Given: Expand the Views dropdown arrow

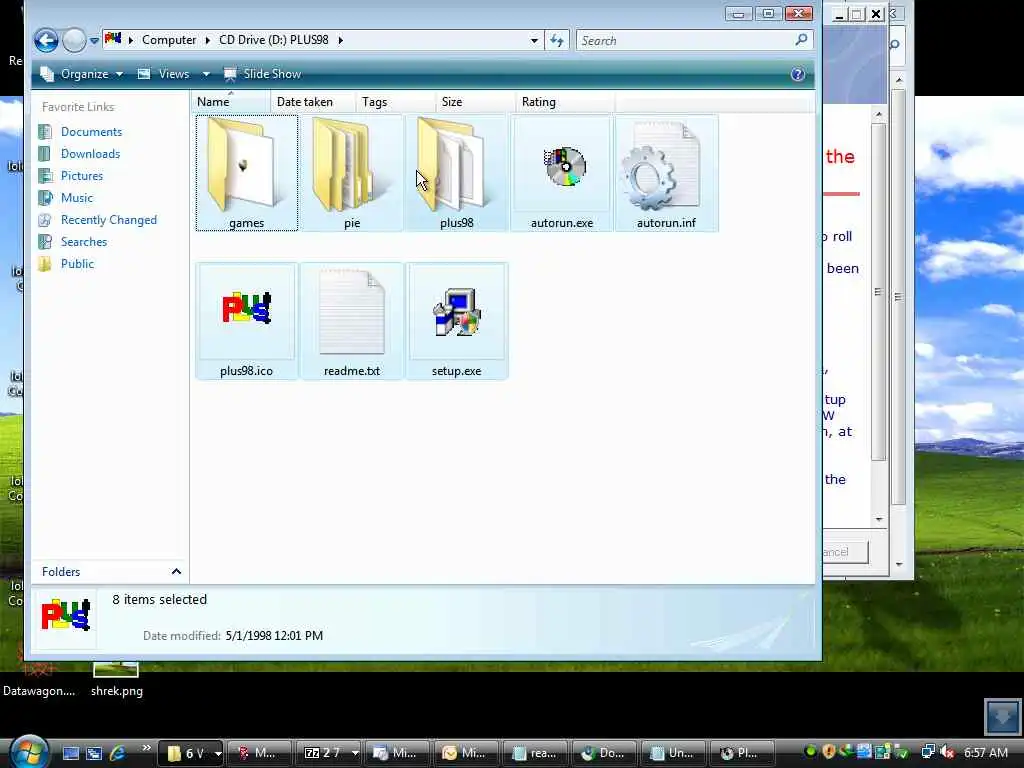Looking at the screenshot, I should (206, 74).
